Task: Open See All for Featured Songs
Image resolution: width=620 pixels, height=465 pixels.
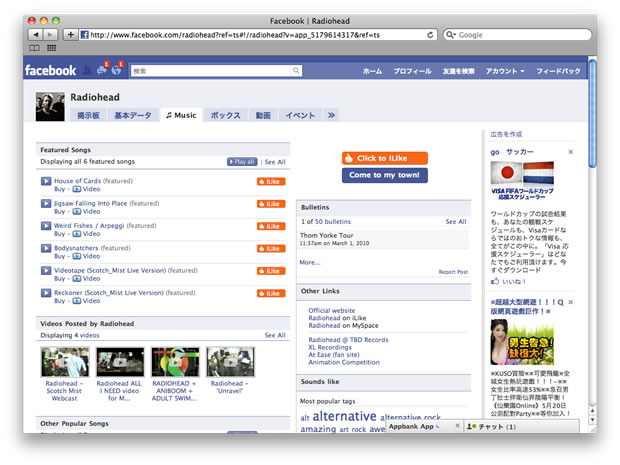Action: [275, 162]
